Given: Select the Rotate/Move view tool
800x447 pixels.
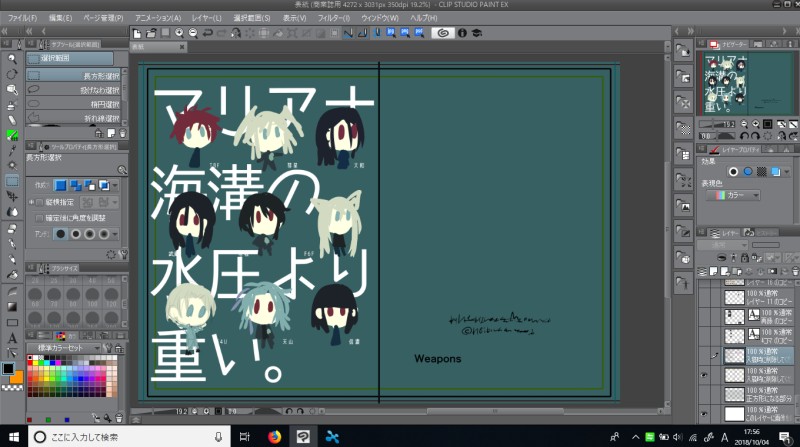Looking at the screenshot, I should (12, 74).
